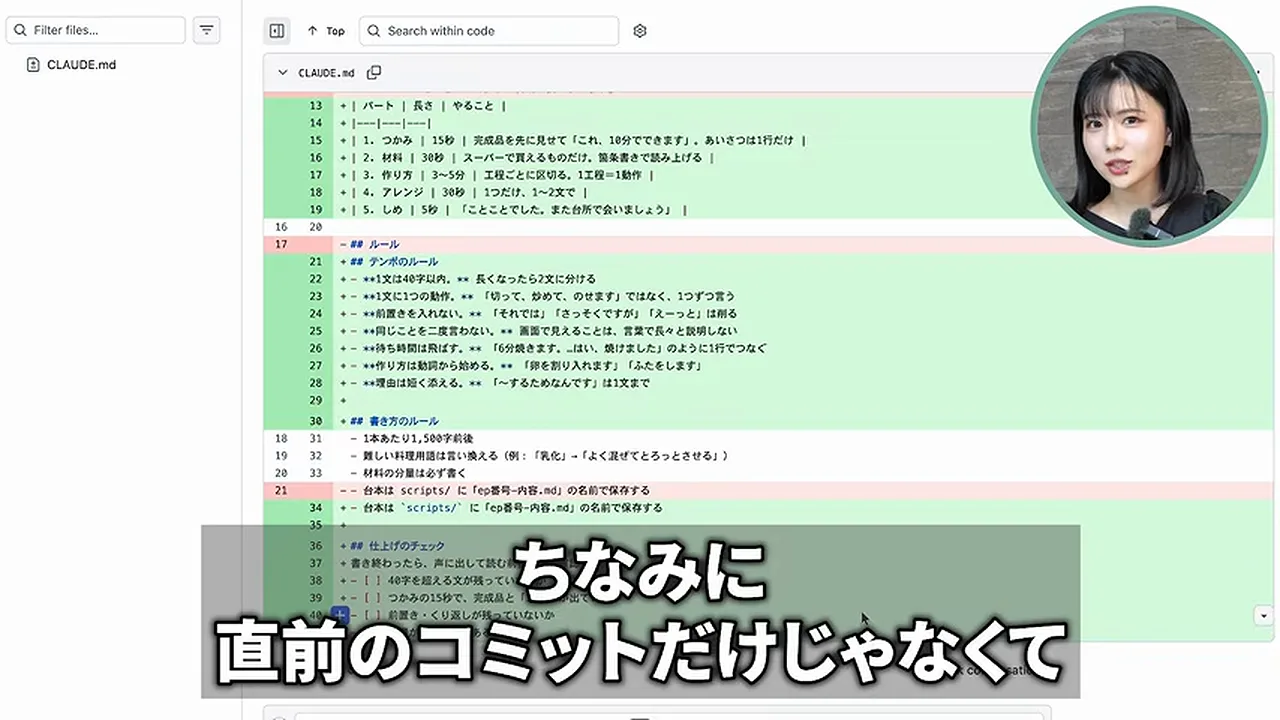Click the file icon beside CLAUDE.md in tree
The height and width of the screenshot is (720, 1280).
coord(34,65)
